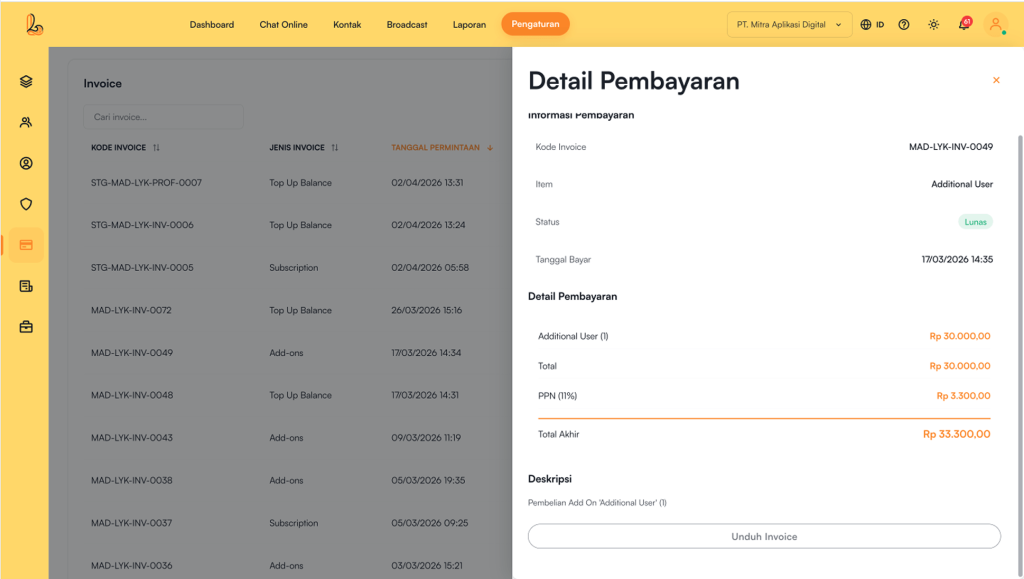
Task: Open the ID language selector
Action: (872, 25)
